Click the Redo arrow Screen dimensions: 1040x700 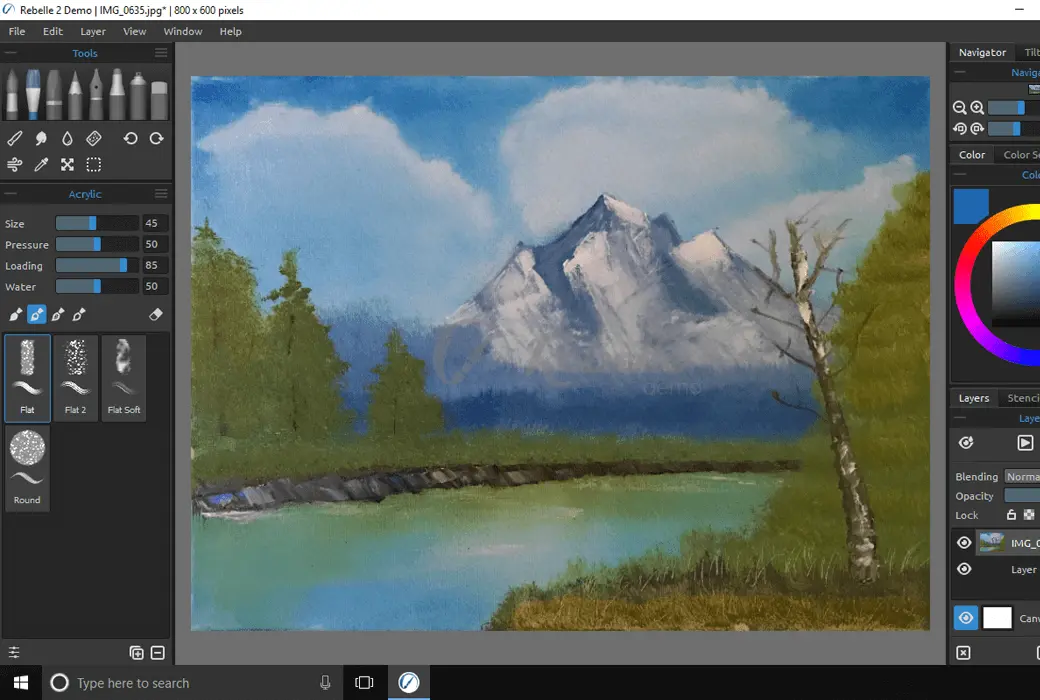(157, 138)
